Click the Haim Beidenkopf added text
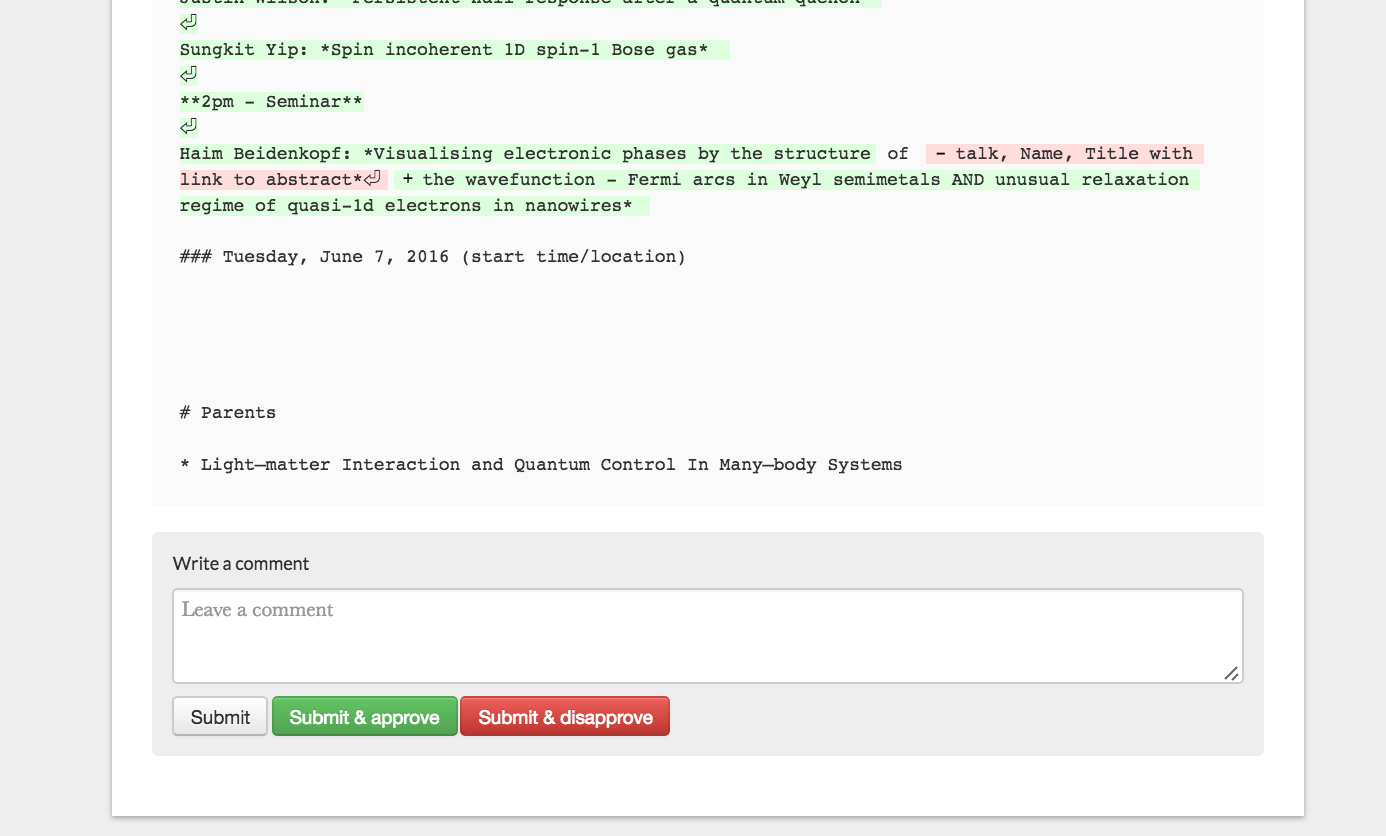The width and height of the screenshot is (1386, 836). [525, 154]
